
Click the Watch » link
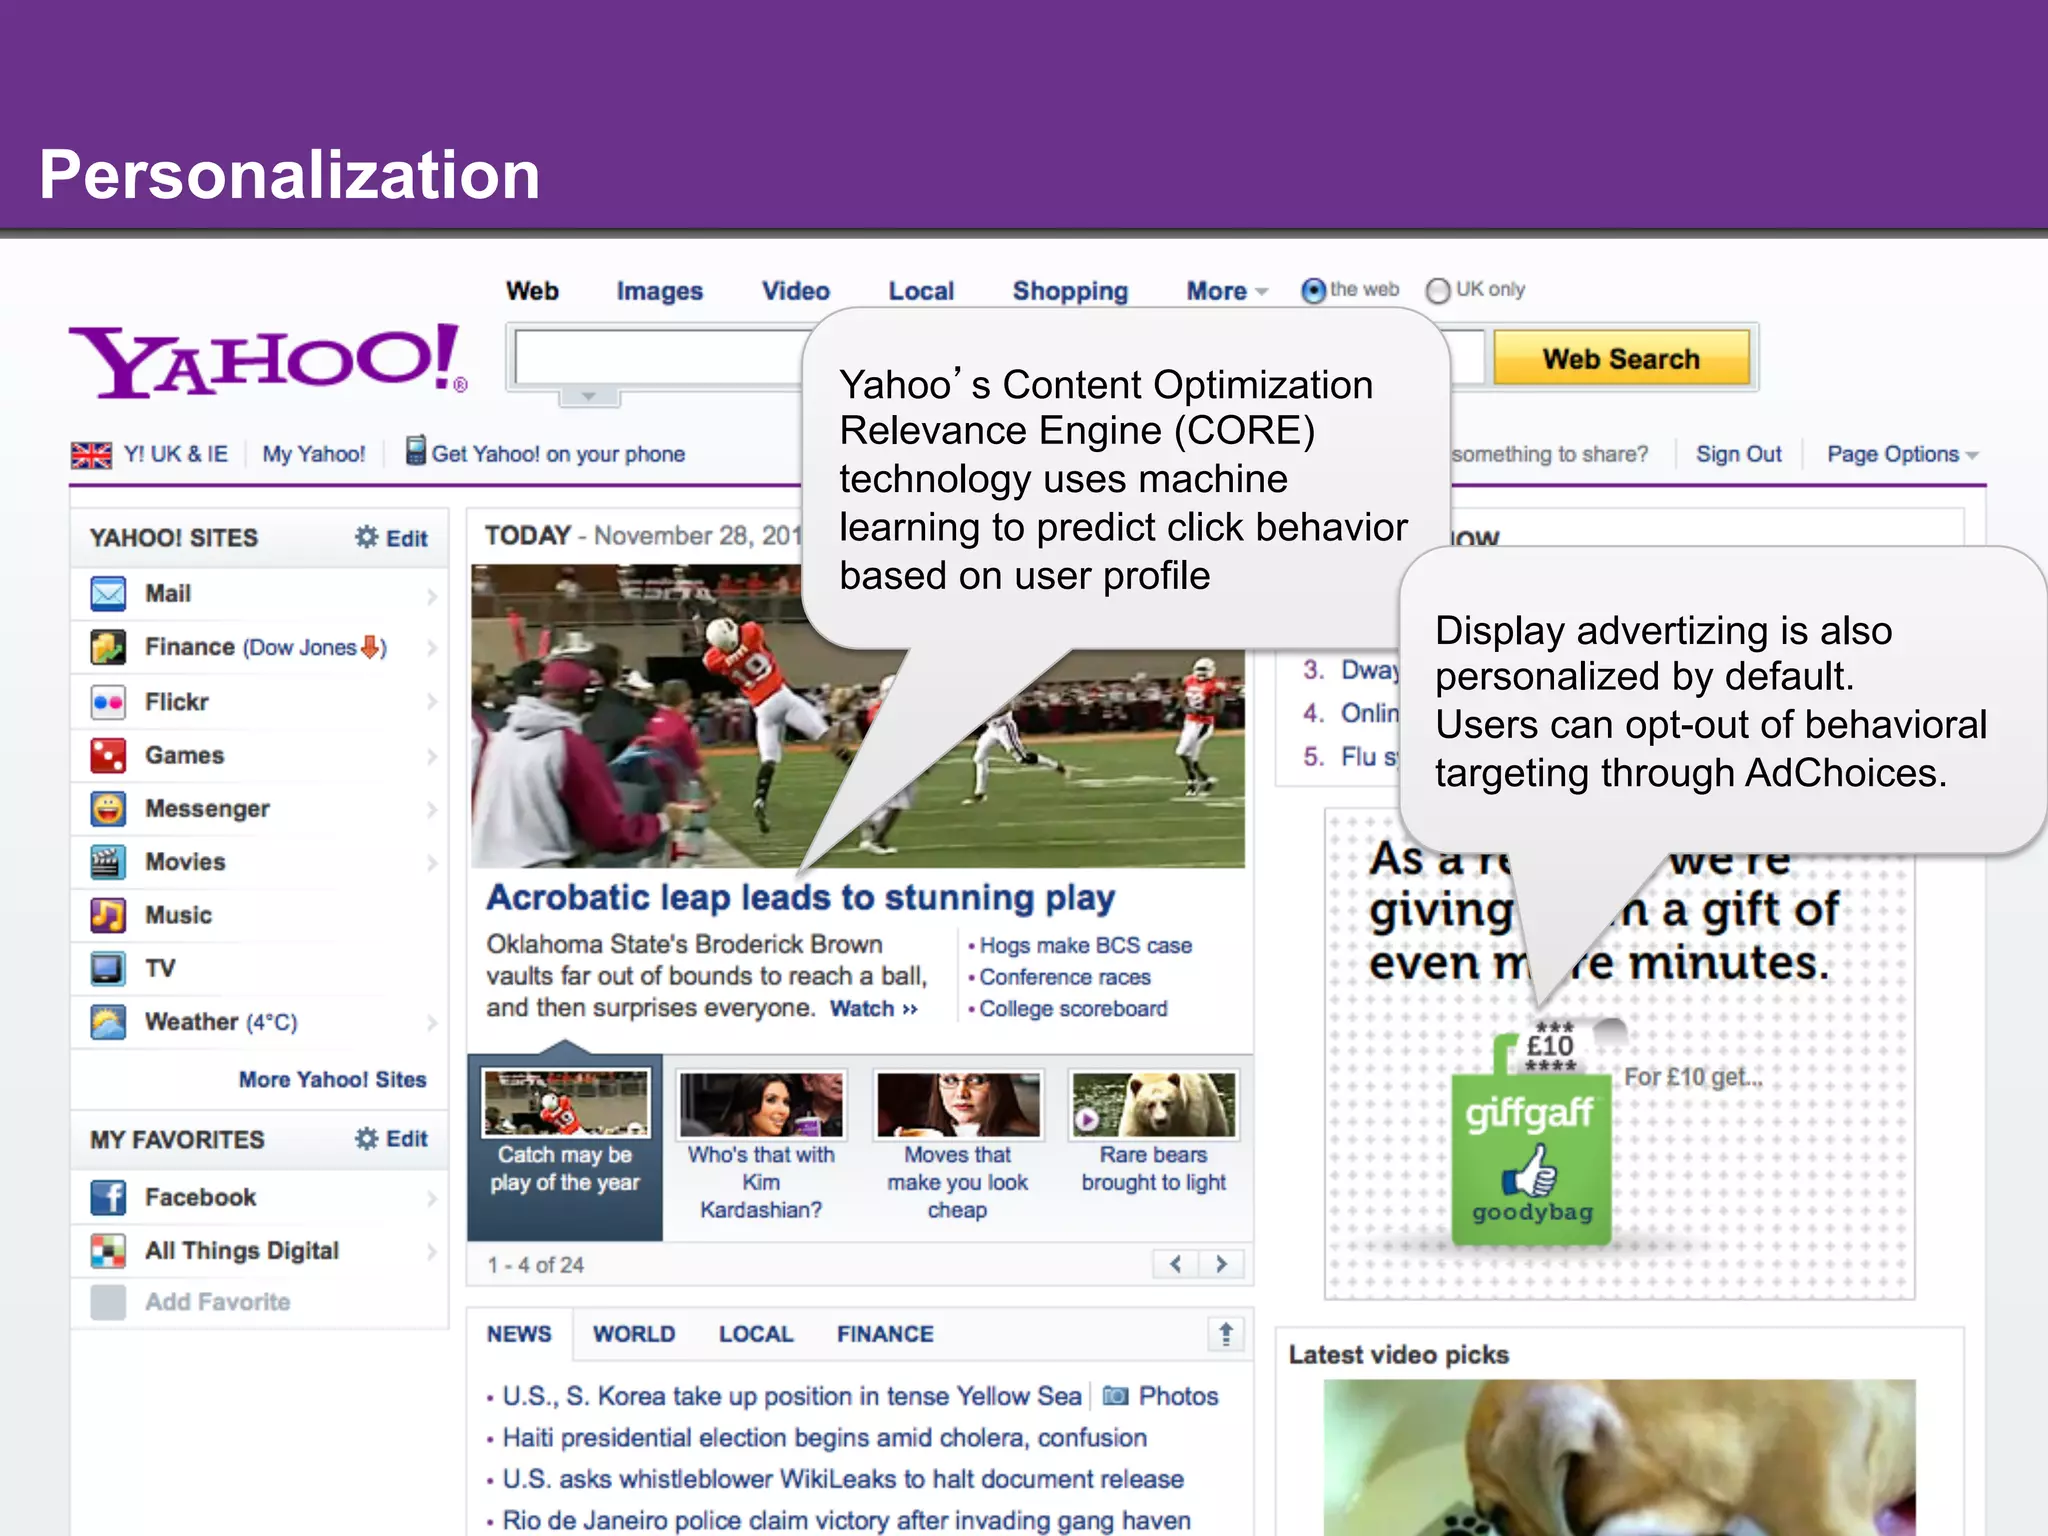(x=873, y=1008)
